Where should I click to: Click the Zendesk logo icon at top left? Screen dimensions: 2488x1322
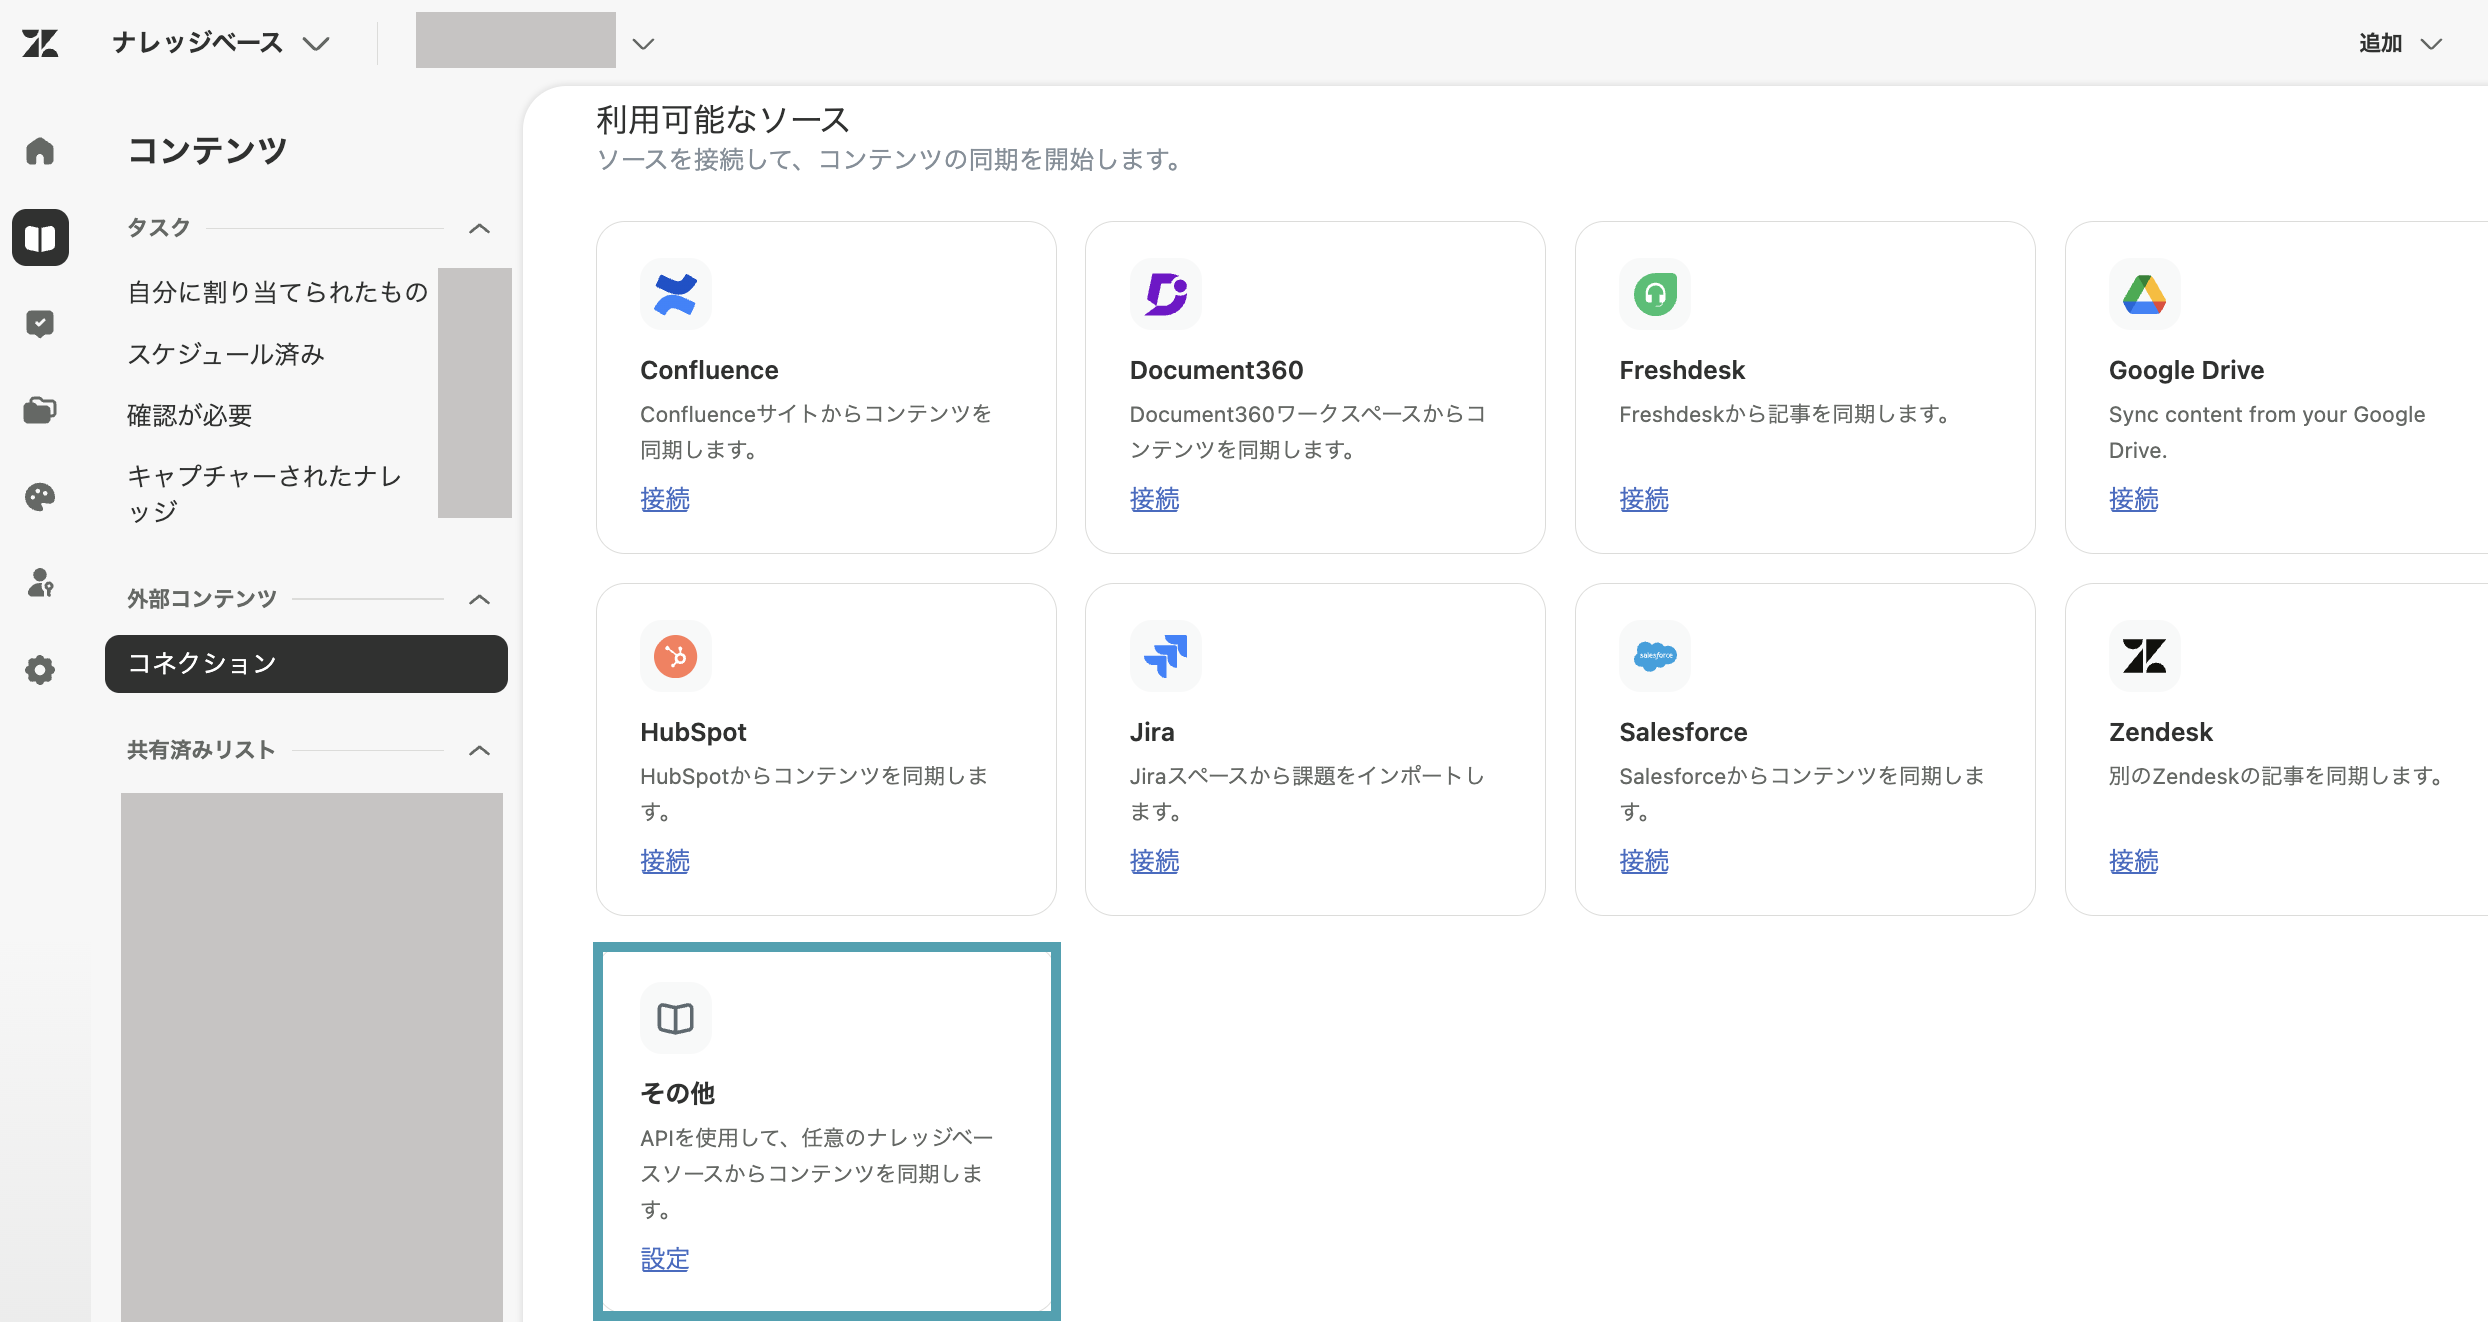(40, 43)
